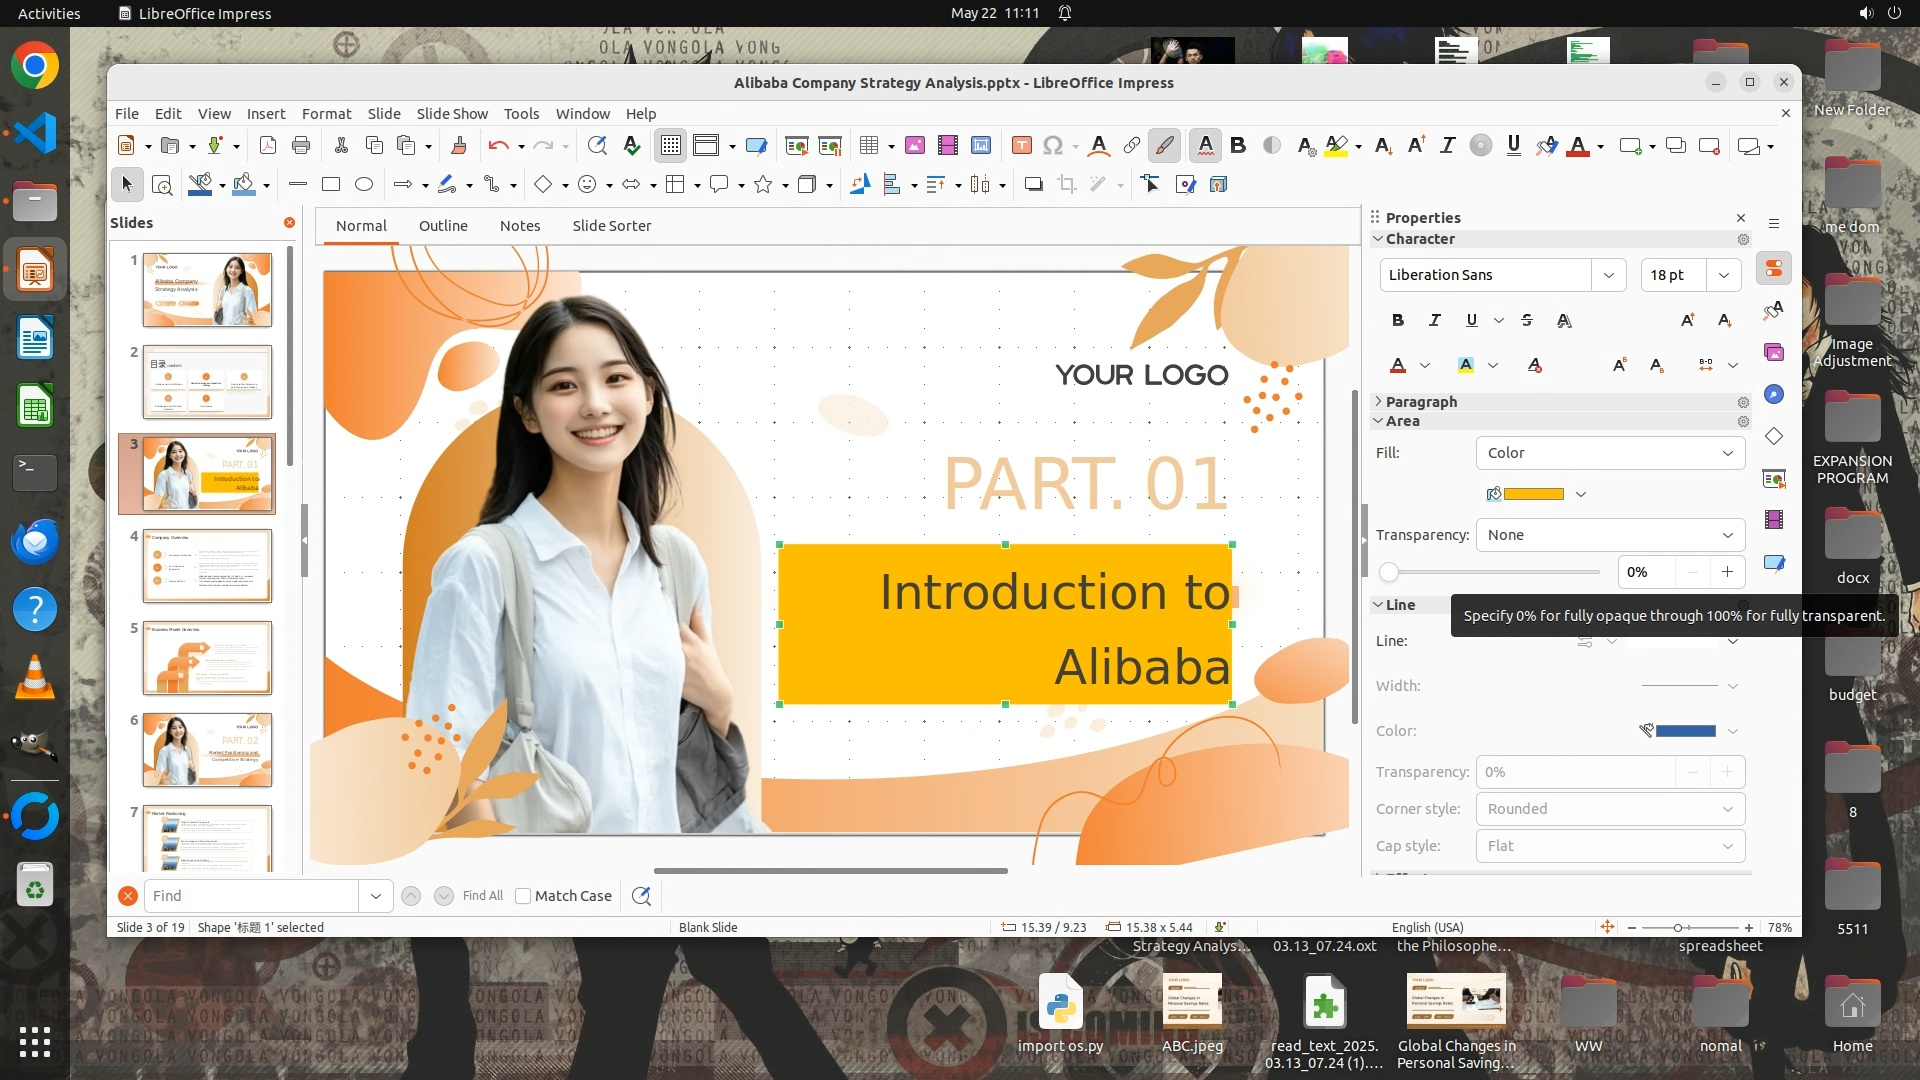Click the Insert Table toolbar icon
1920x1080 pixels.
pos(868,146)
